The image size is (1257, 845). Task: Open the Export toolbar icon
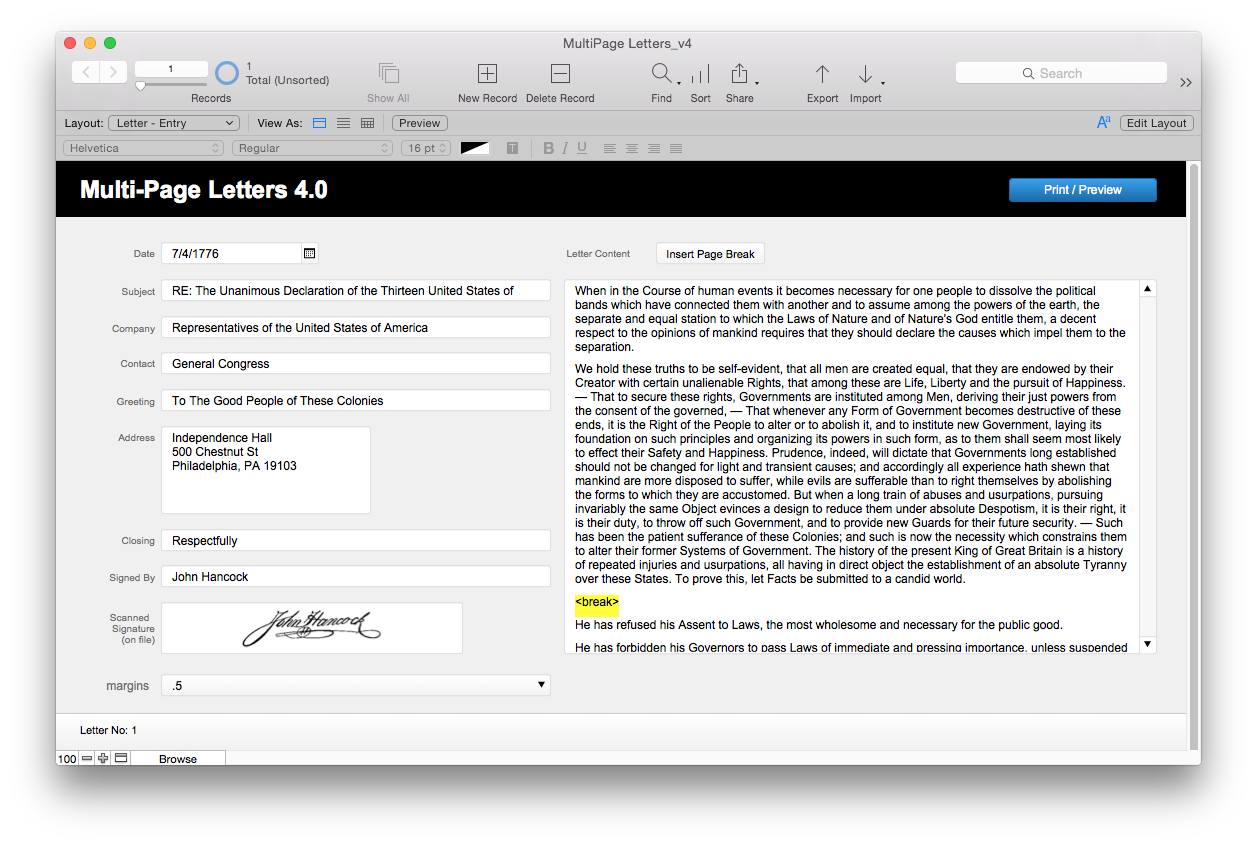pyautogui.click(x=822, y=74)
